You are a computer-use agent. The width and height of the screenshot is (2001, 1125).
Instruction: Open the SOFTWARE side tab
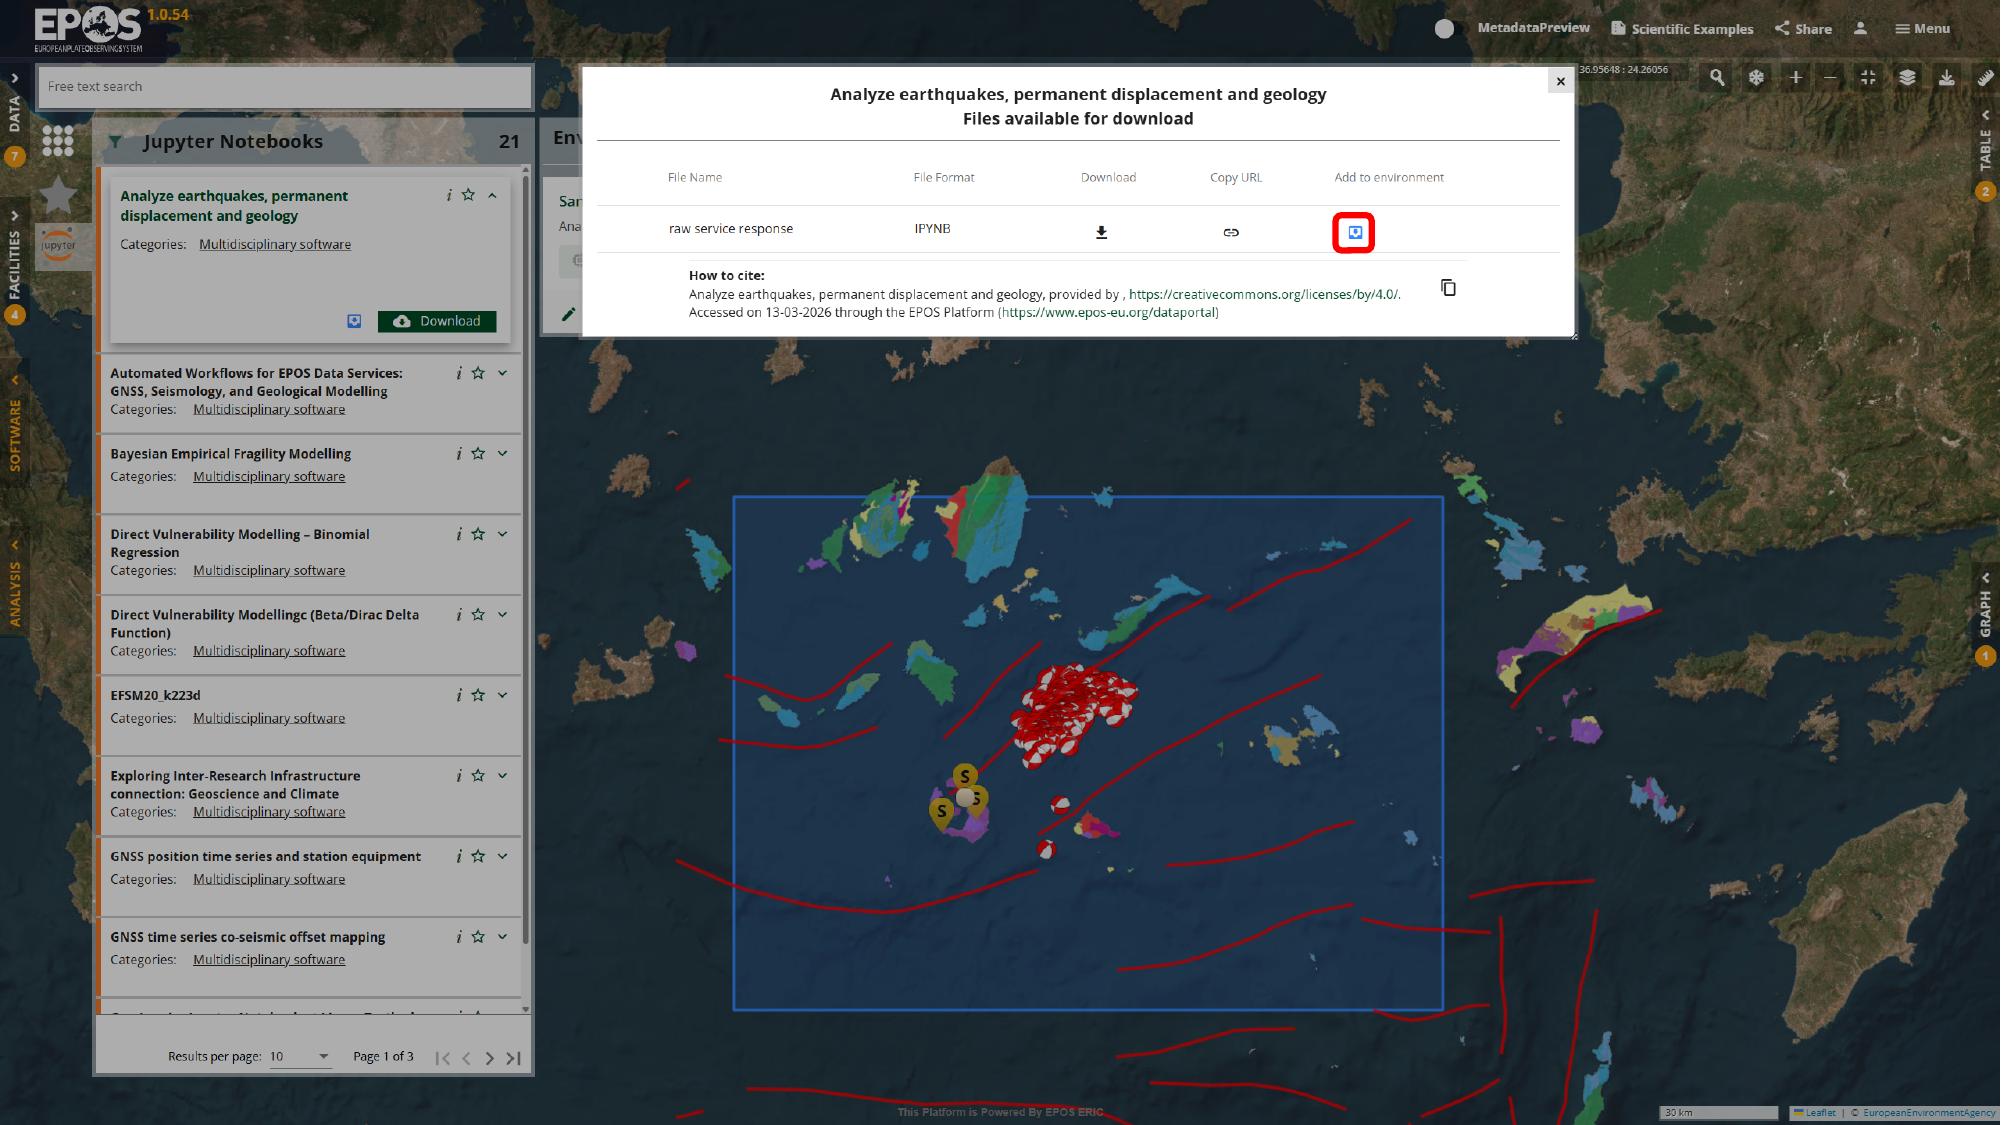pyautogui.click(x=15, y=434)
